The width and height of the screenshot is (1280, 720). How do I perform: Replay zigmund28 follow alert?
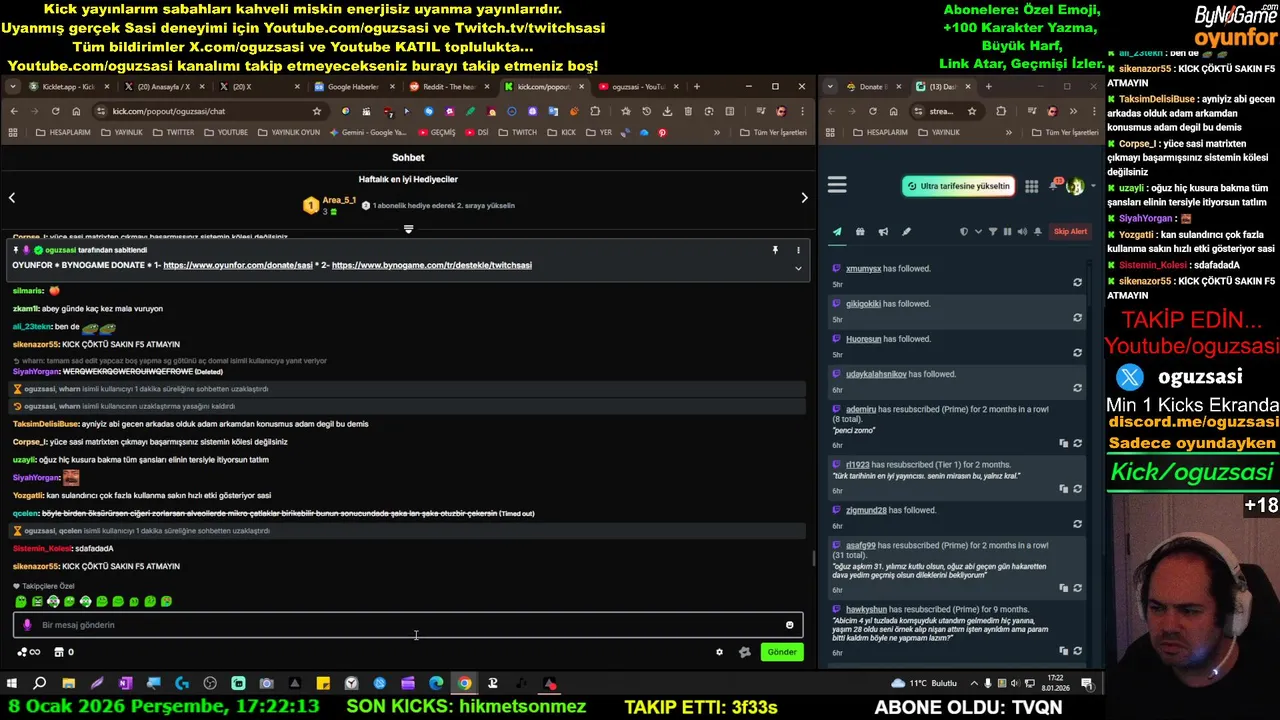point(1077,524)
